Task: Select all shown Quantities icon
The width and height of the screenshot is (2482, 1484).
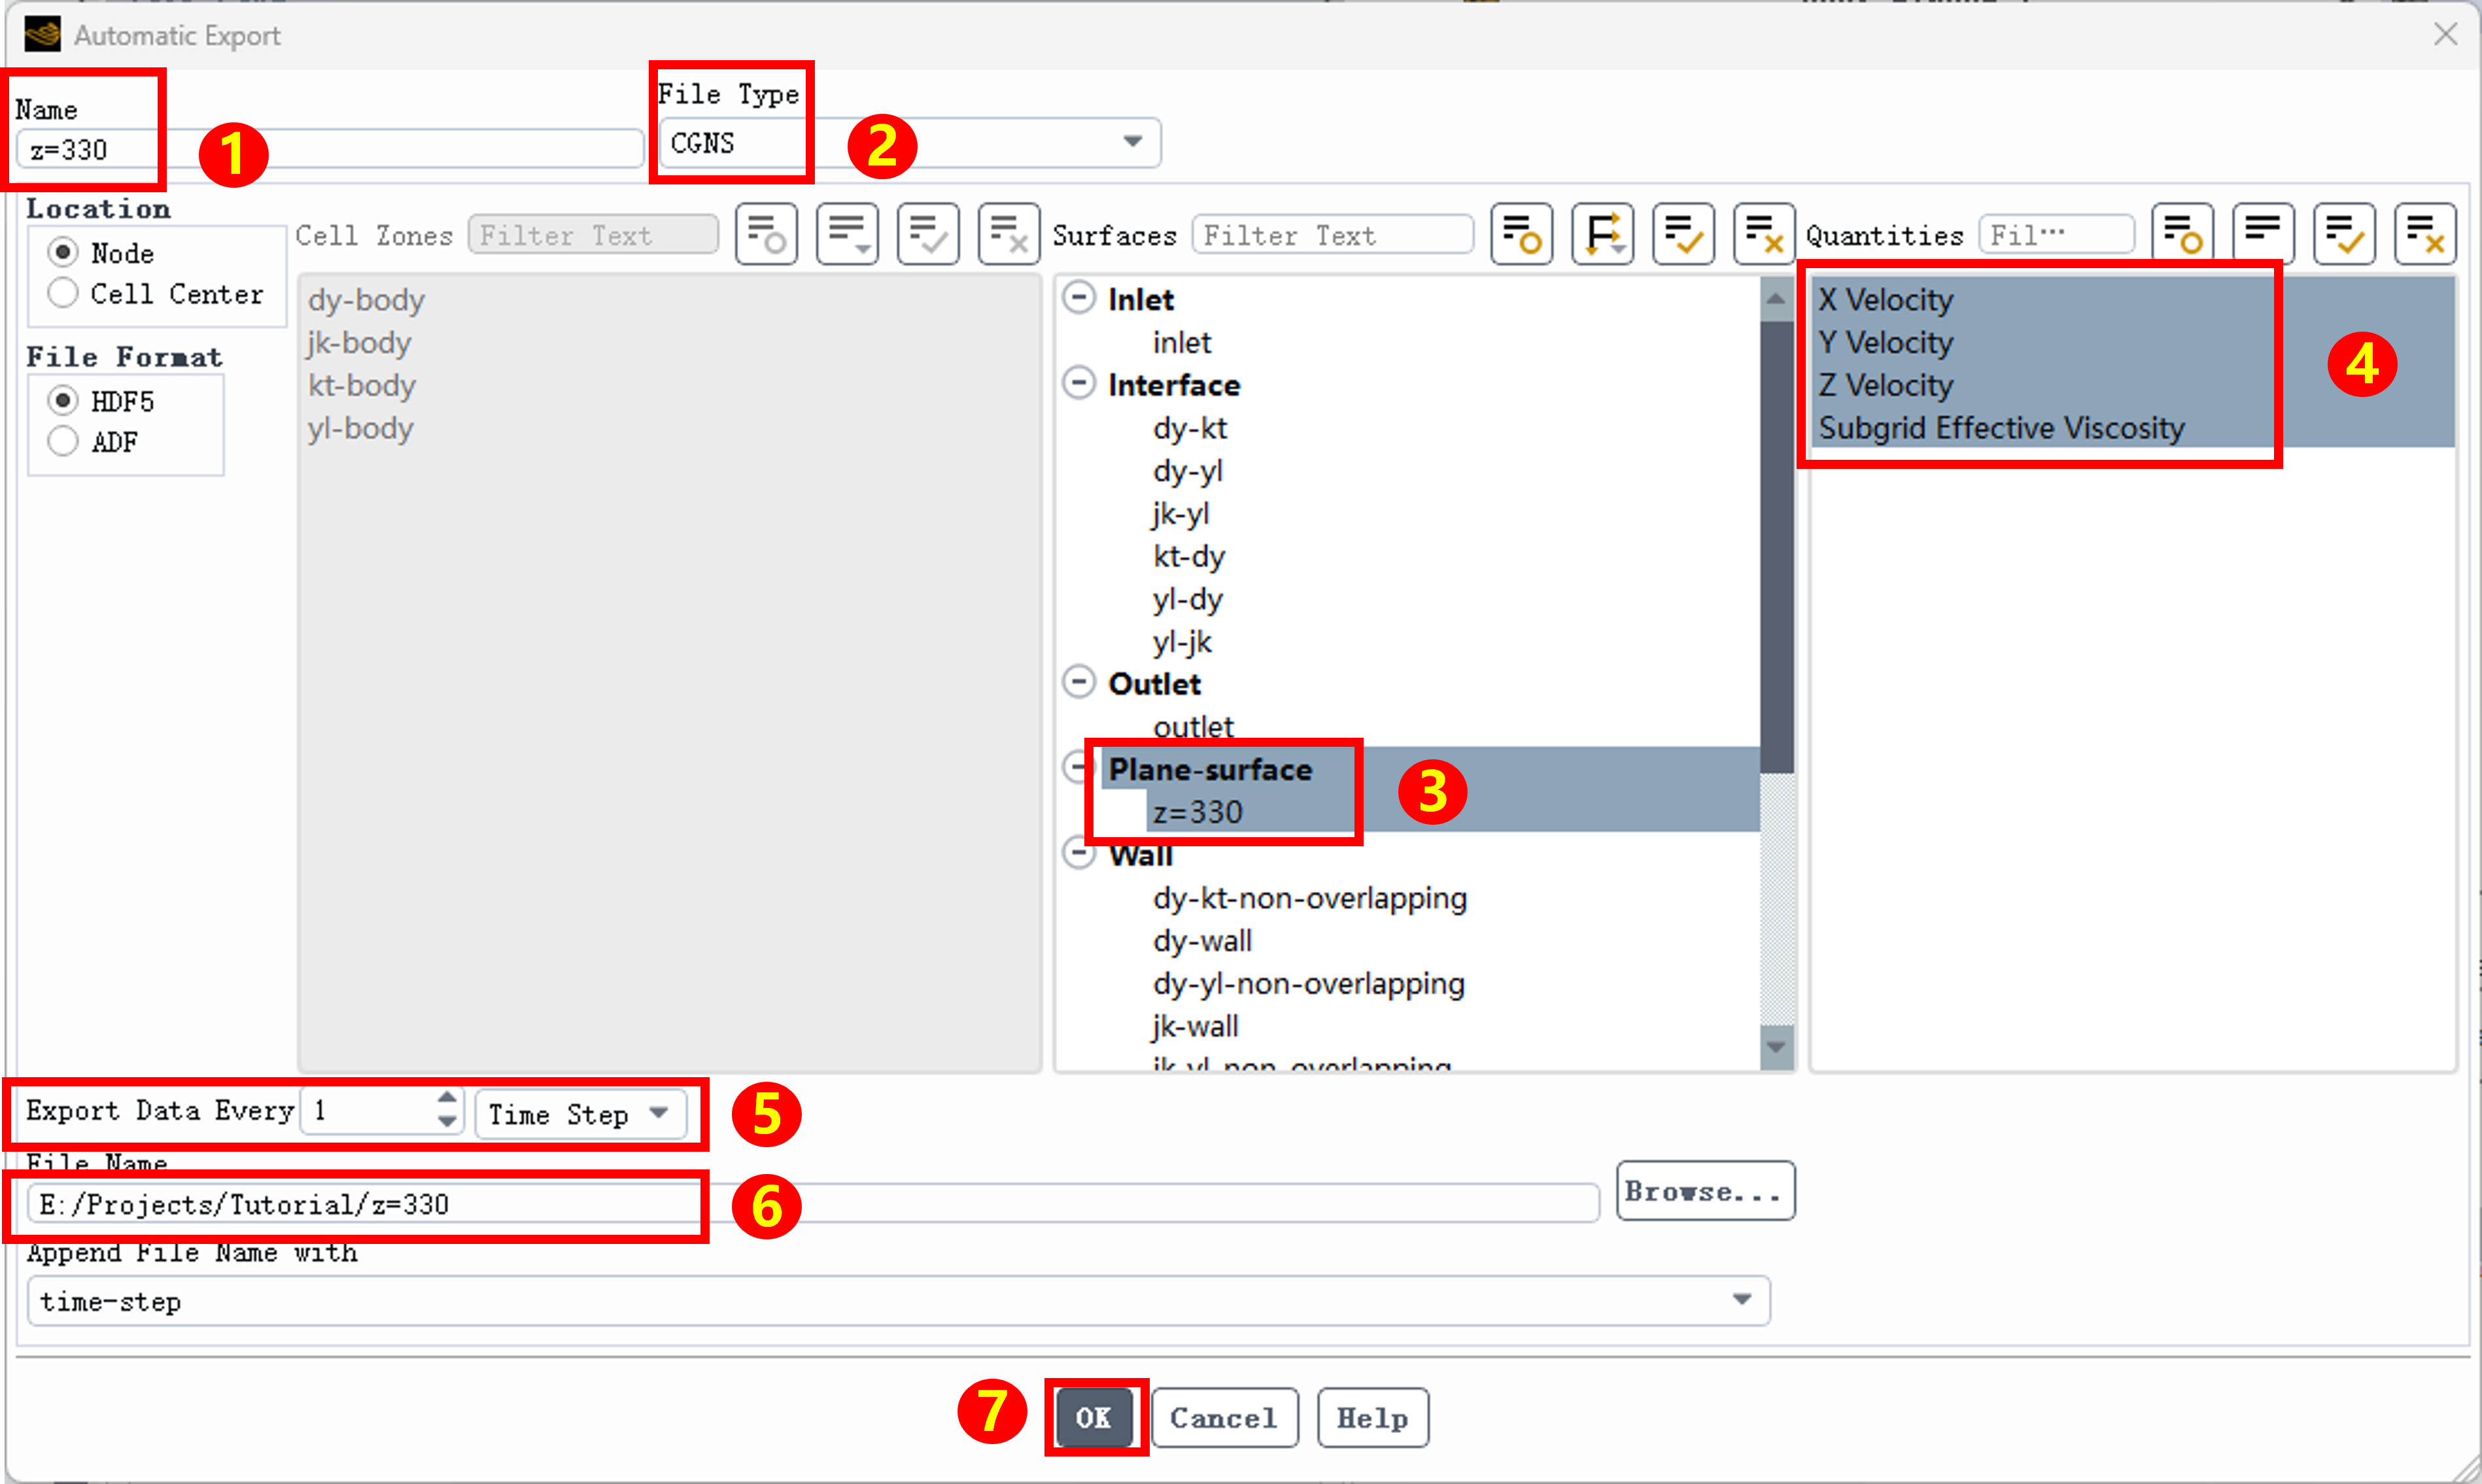Action: 2344,234
